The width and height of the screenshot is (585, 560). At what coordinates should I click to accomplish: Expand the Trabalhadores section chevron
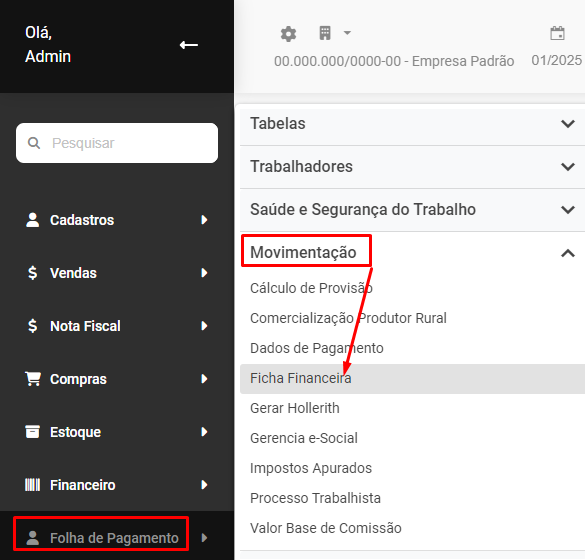568,167
